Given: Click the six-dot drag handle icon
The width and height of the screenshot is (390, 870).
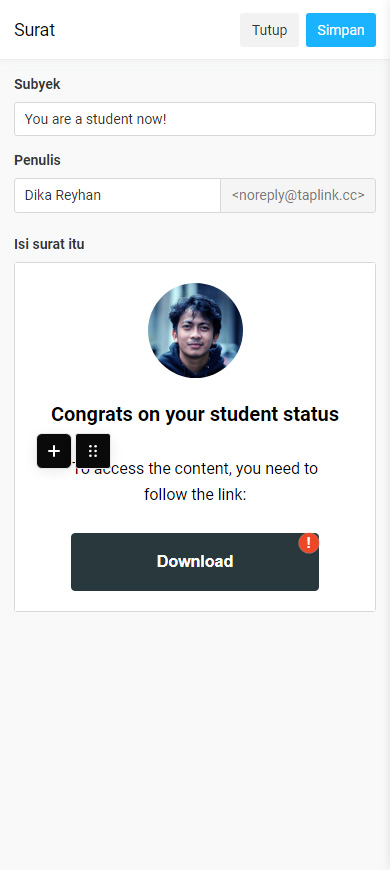Looking at the screenshot, I should click(93, 451).
